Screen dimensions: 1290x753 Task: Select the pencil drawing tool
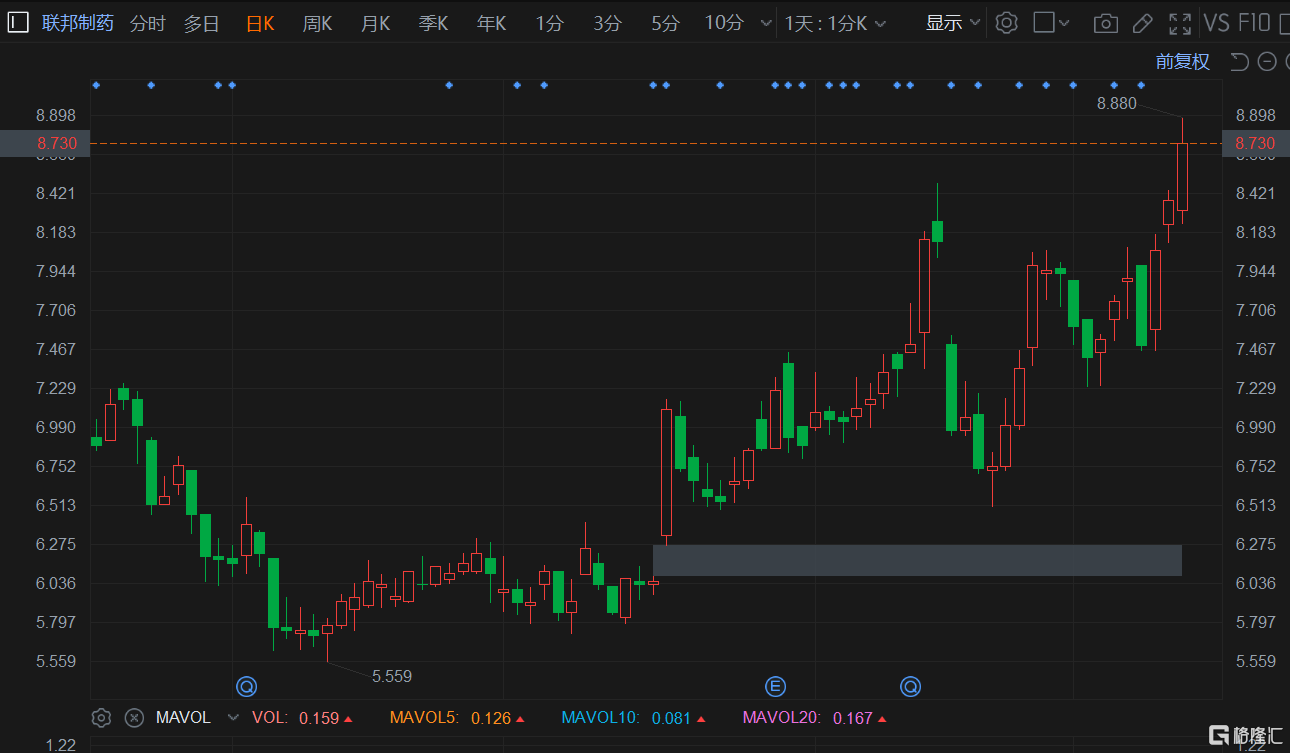[1142, 22]
